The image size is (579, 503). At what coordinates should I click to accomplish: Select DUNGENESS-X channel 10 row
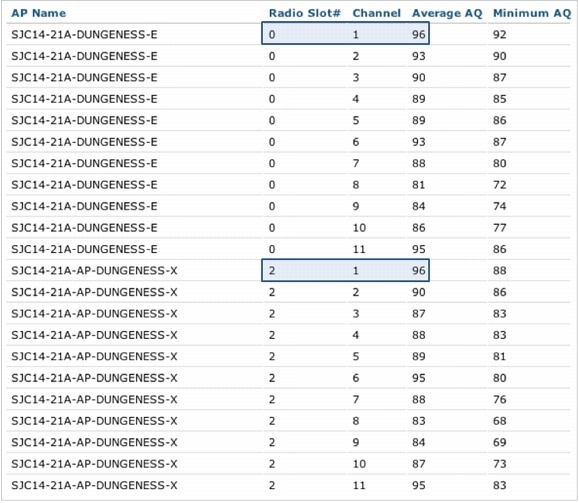tap(288, 463)
